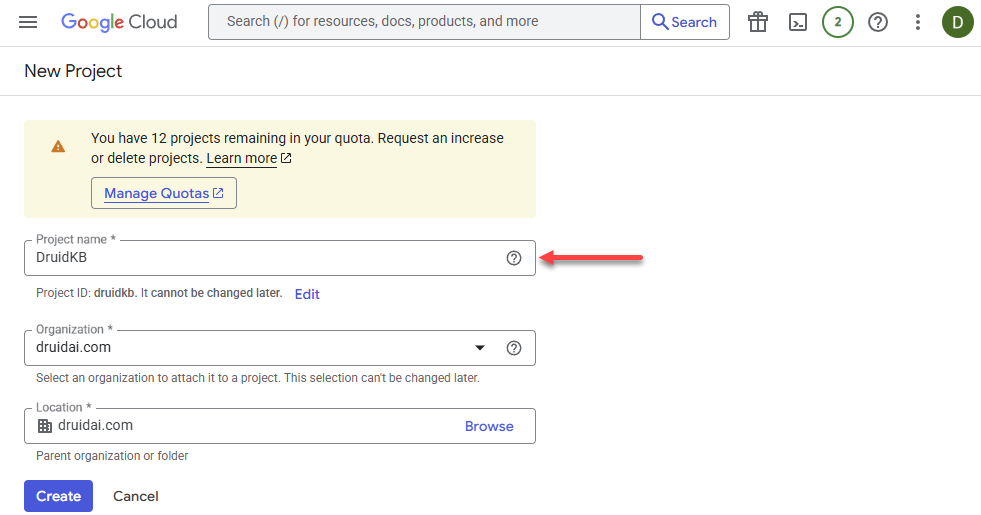
Task: Edit the Project ID
Action: (307, 294)
